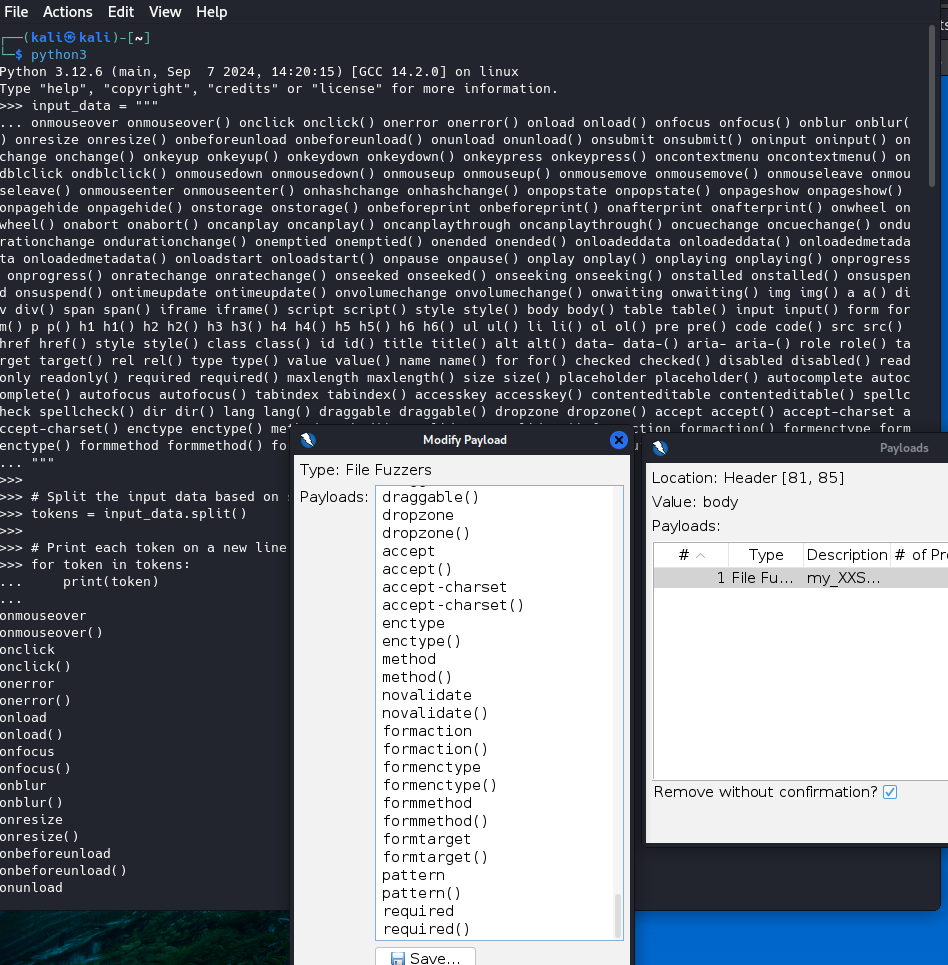
Task: Click 'tokens = input_data.split()' line in terminal
Action: (x=139, y=513)
